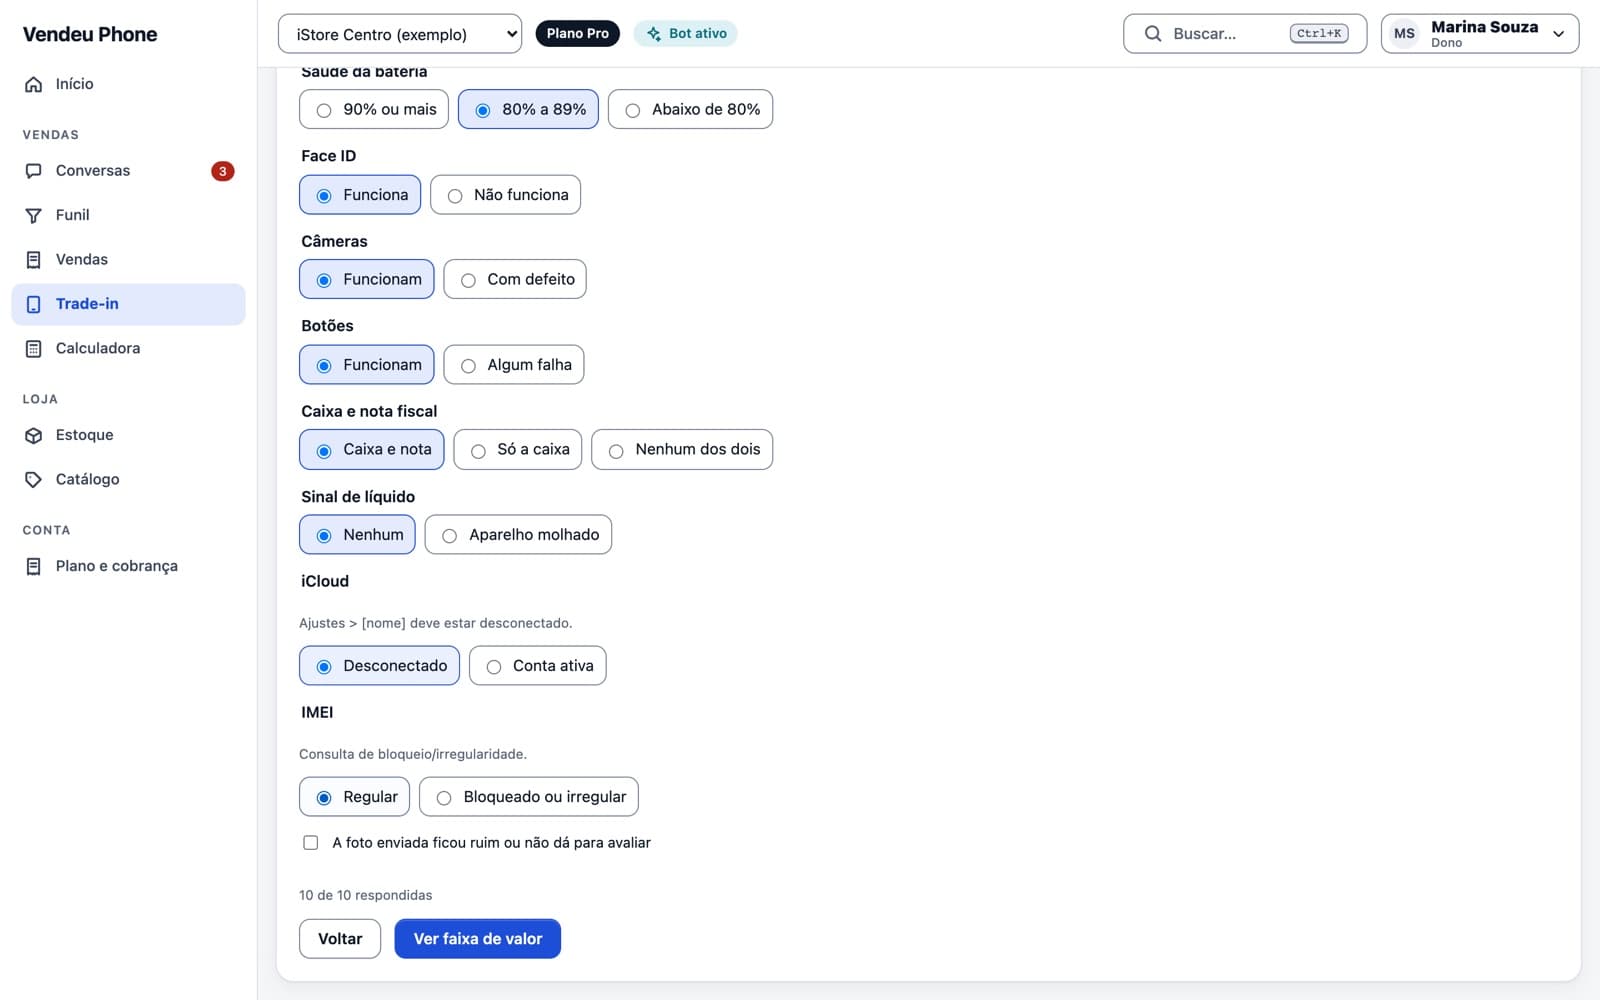Click the Calculadora calculator icon

[x=34, y=349]
